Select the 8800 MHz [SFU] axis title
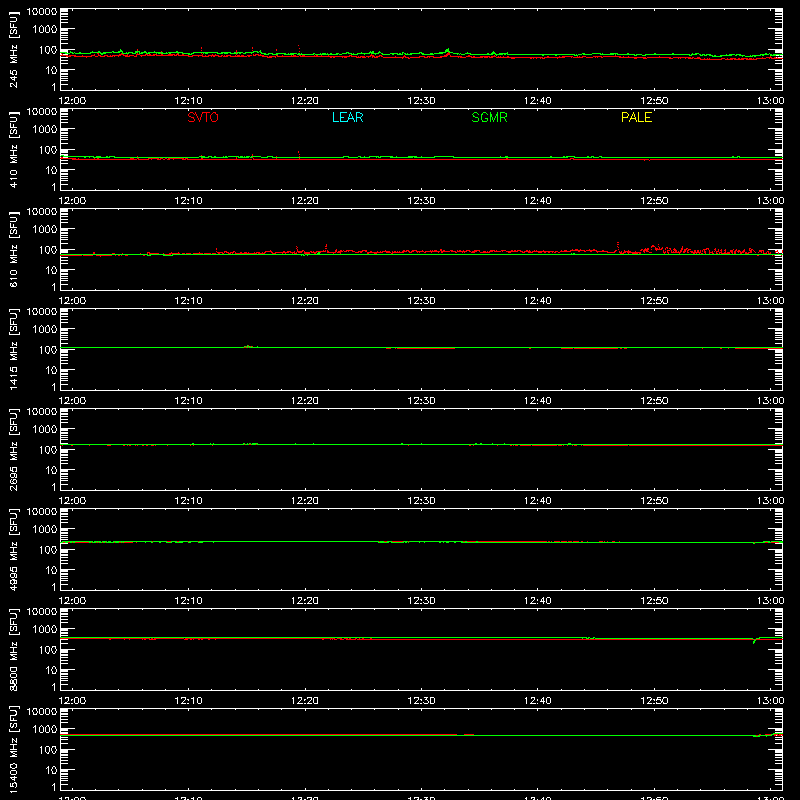The height and width of the screenshot is (800, 800). [x=14, y=649]
